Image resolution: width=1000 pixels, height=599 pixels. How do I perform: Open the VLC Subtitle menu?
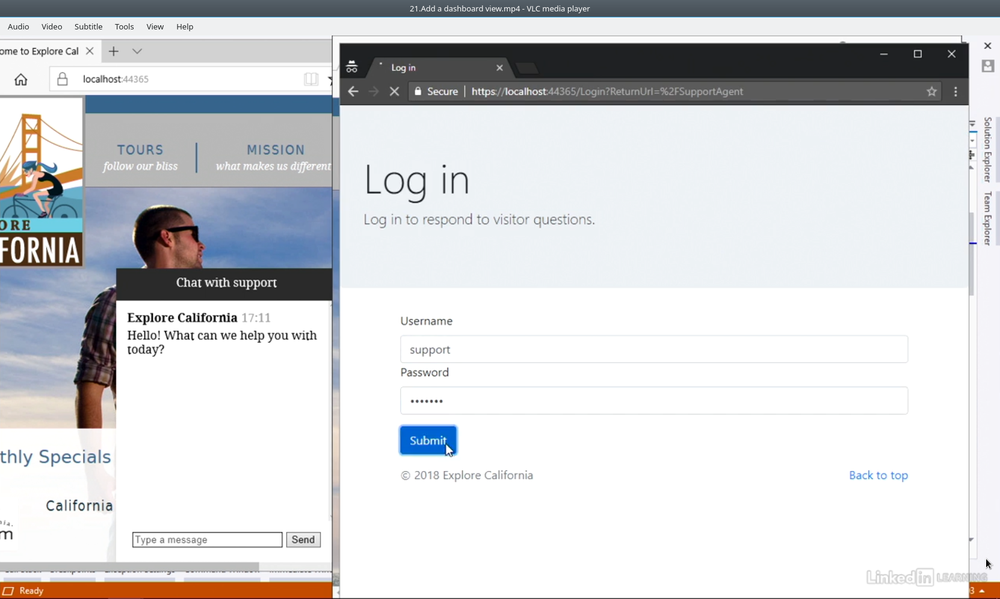point(88,27)
